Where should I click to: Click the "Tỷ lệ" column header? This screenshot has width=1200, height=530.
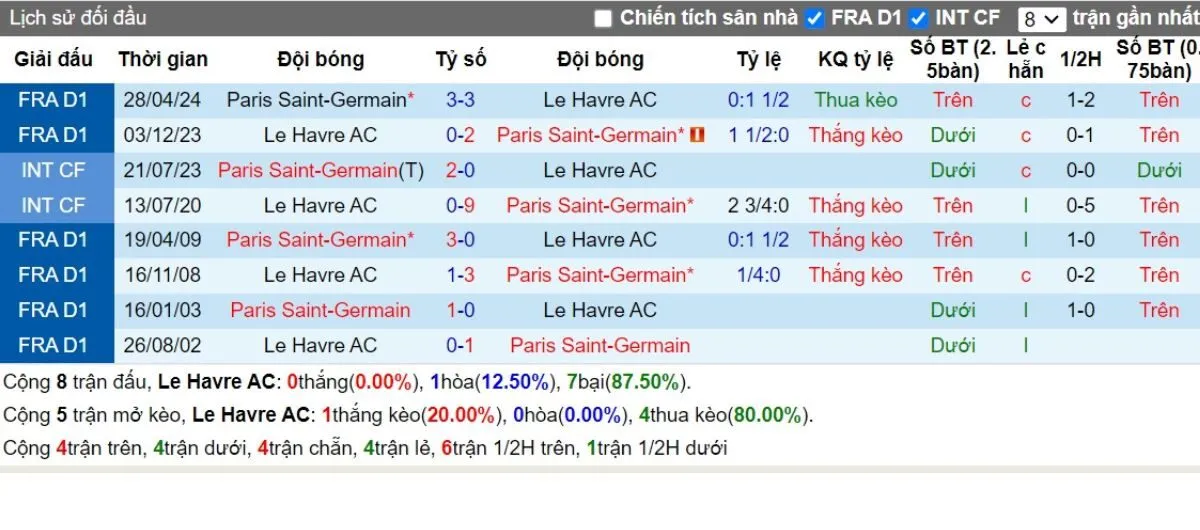tap(759, 59)
